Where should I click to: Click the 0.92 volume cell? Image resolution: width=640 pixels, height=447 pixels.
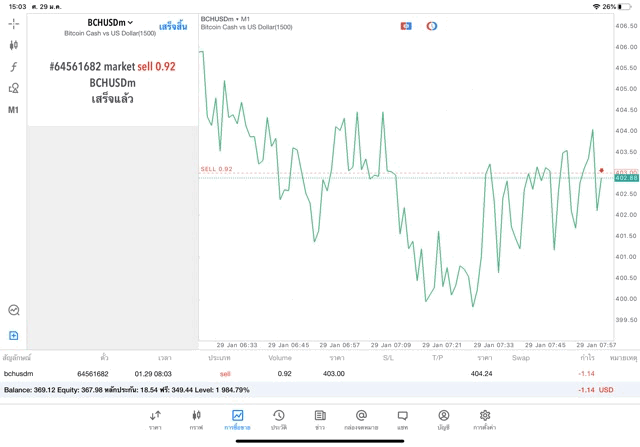(284, 374)
